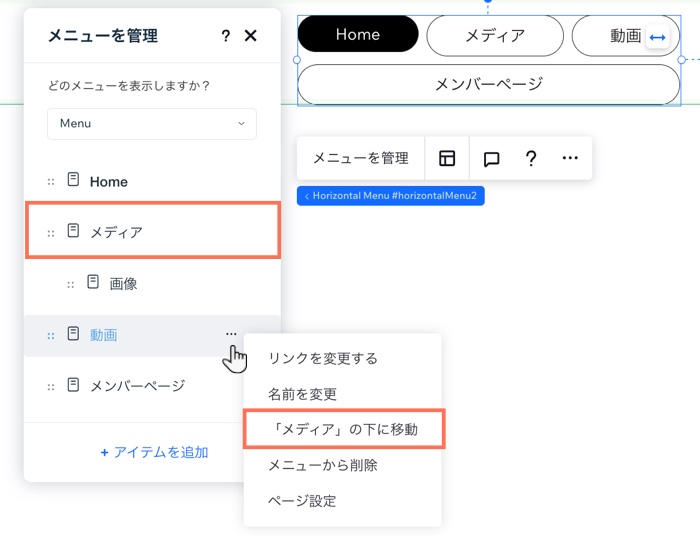This screenshot has height=536, width=700.
Task: Click the drag handle beside メディア
Action: point(51,233)
